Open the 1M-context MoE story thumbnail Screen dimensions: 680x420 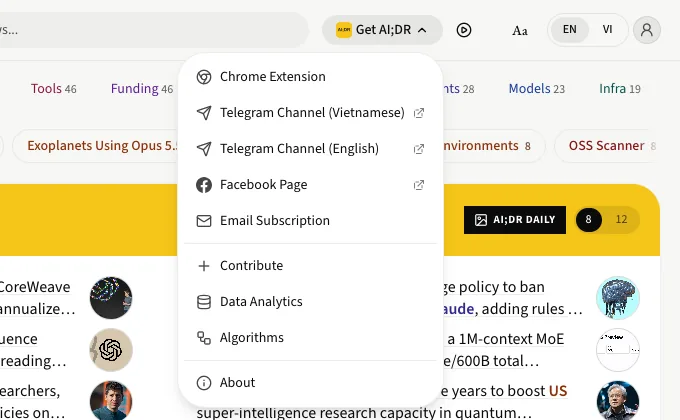(618, 350)
